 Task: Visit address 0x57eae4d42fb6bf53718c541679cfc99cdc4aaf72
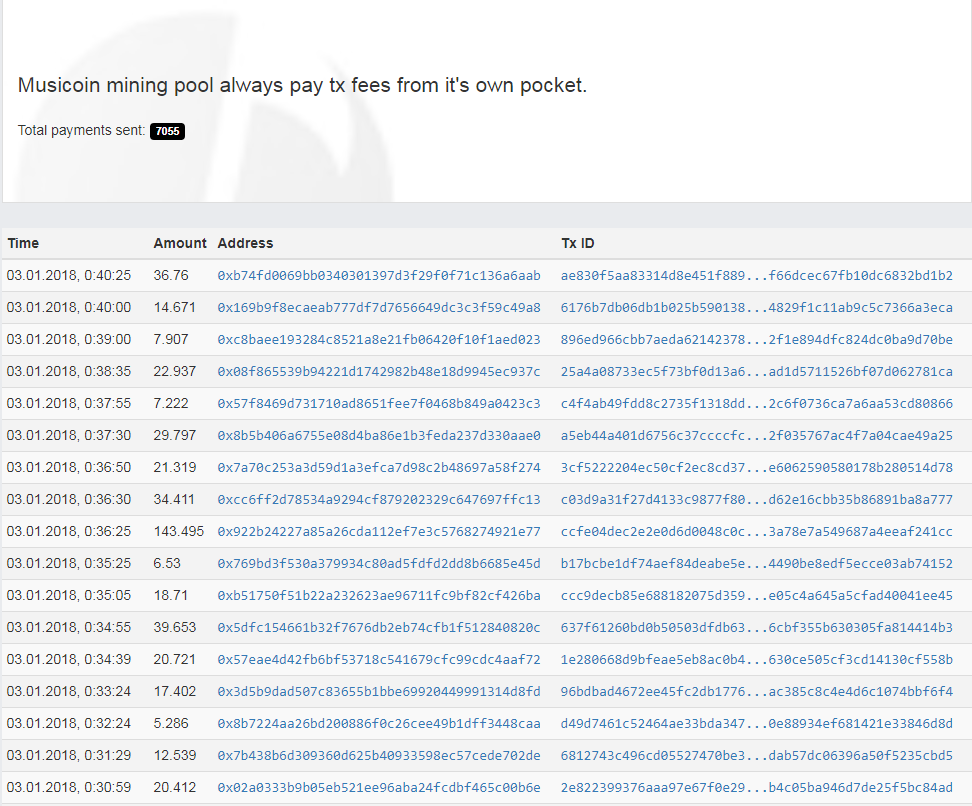tap(378, 659)
